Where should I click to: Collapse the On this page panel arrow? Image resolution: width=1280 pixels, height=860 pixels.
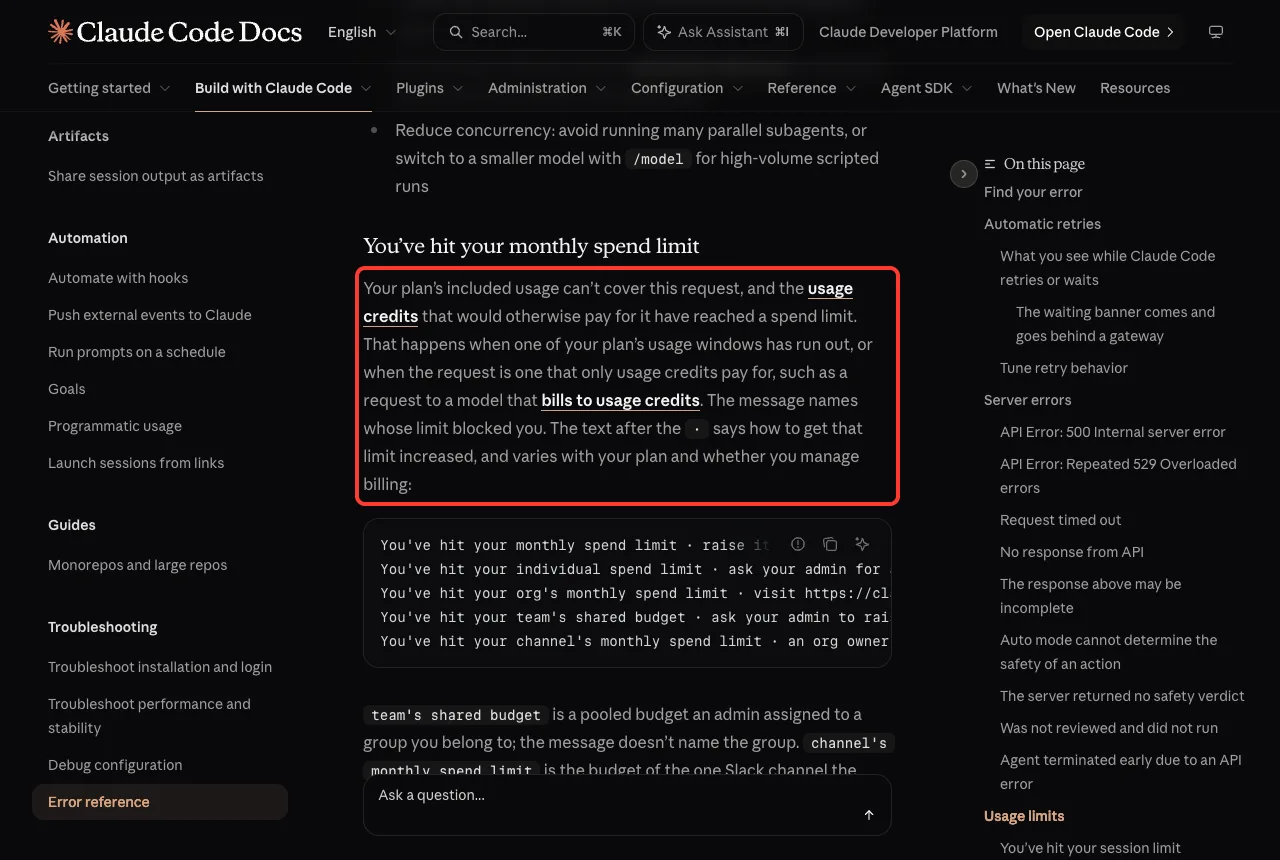(x=963, y=174)
